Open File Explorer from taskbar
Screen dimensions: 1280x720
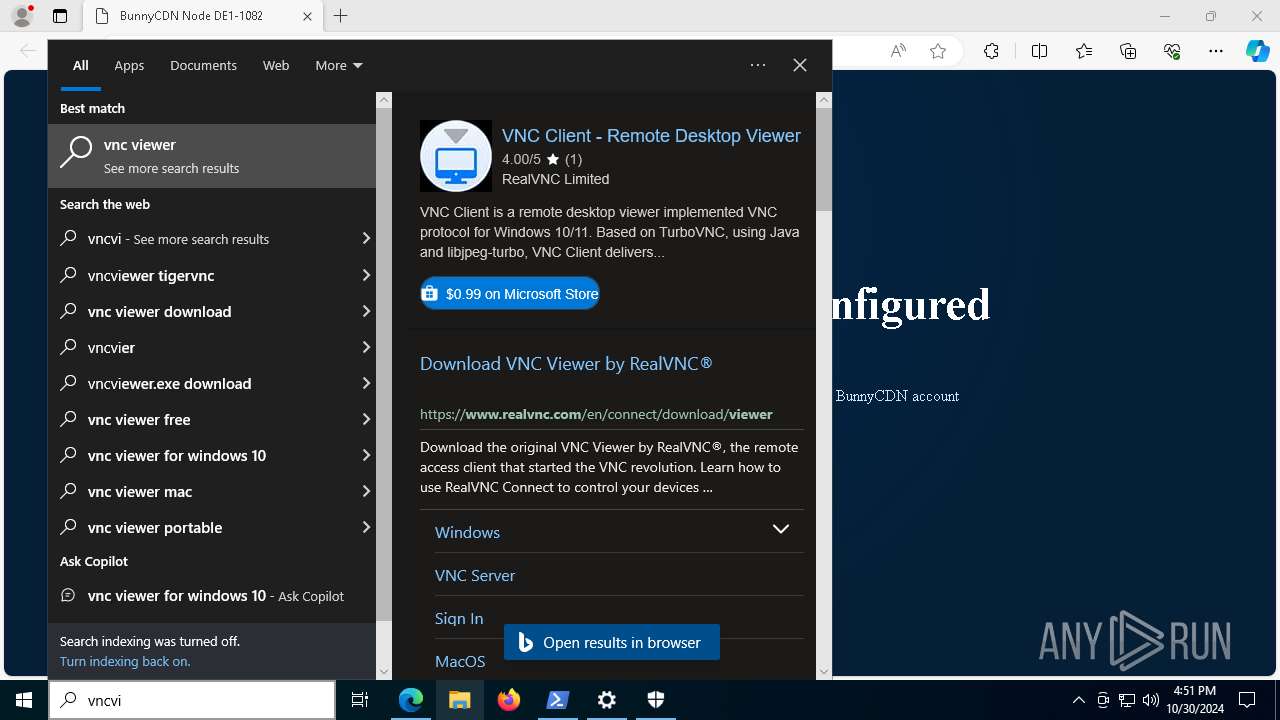(x=459, y=700)
